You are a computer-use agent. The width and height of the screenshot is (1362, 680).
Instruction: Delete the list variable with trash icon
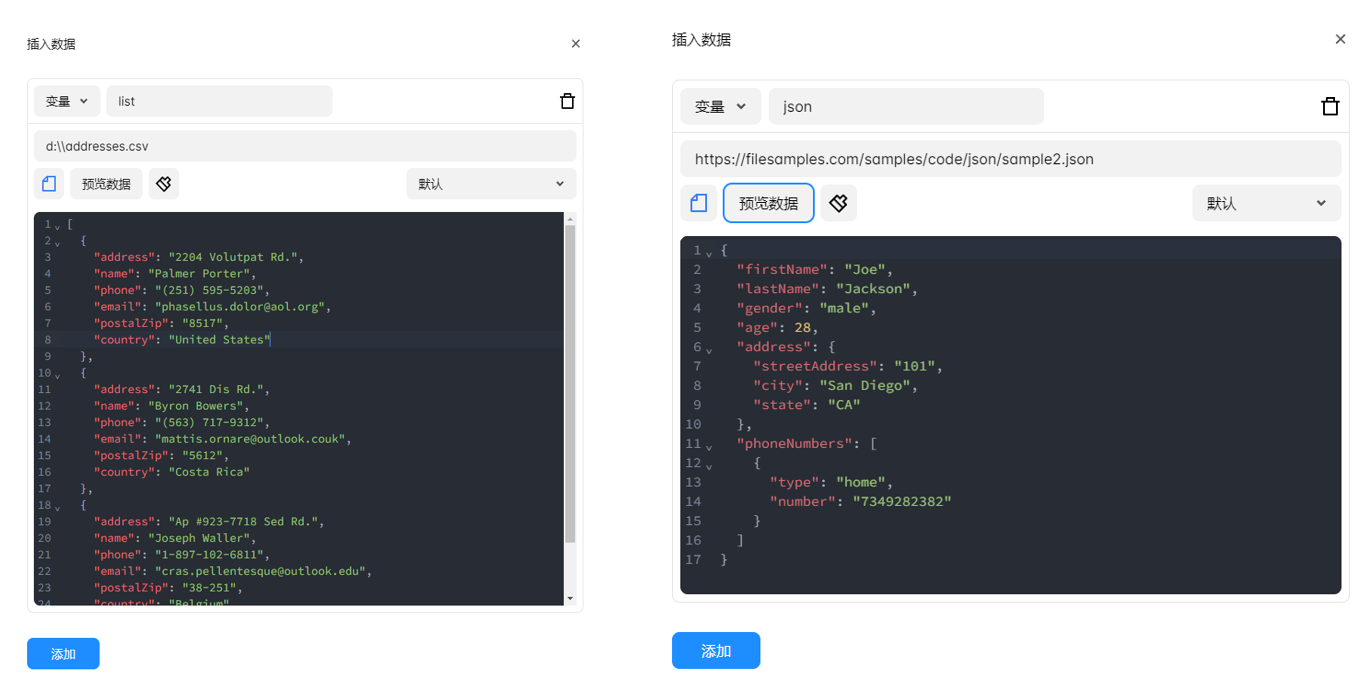coord(567,101)
